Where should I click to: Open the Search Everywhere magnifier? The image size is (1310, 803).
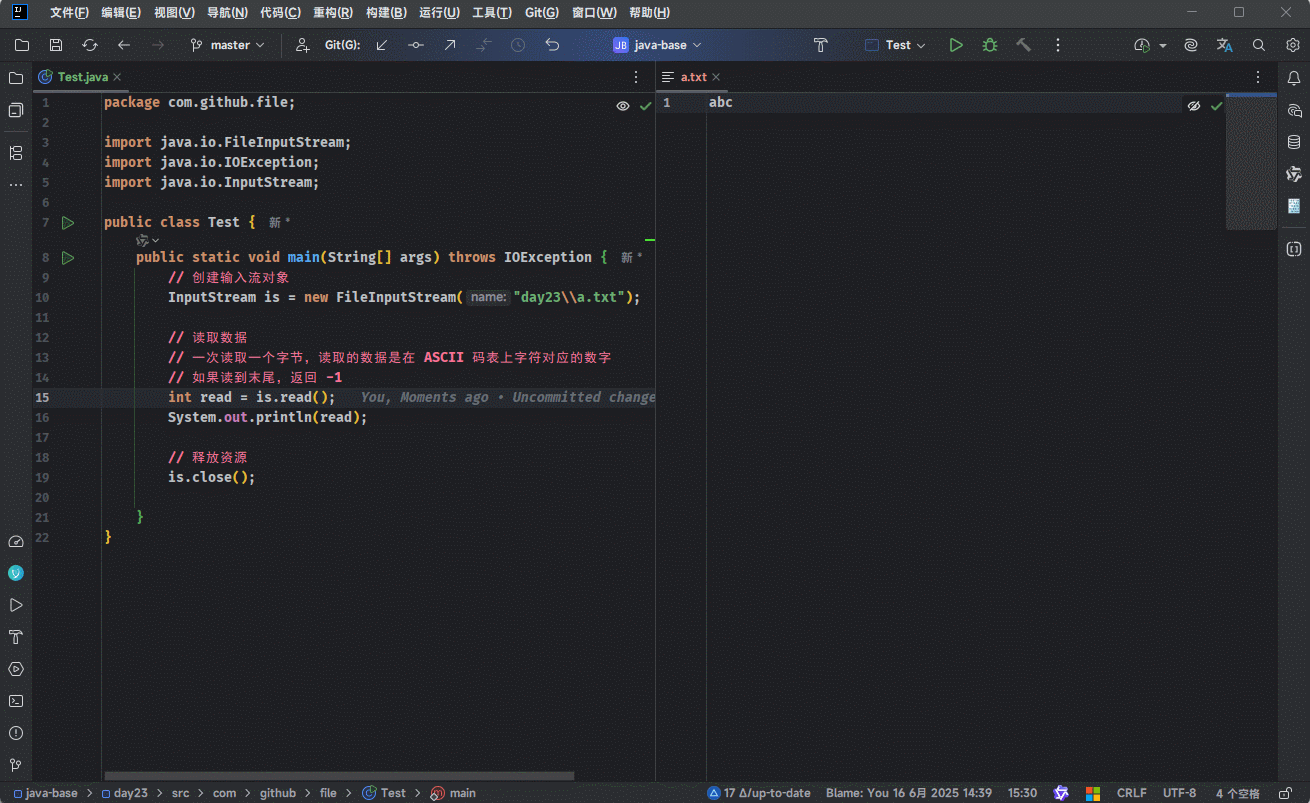click(x=1259, y=45)
